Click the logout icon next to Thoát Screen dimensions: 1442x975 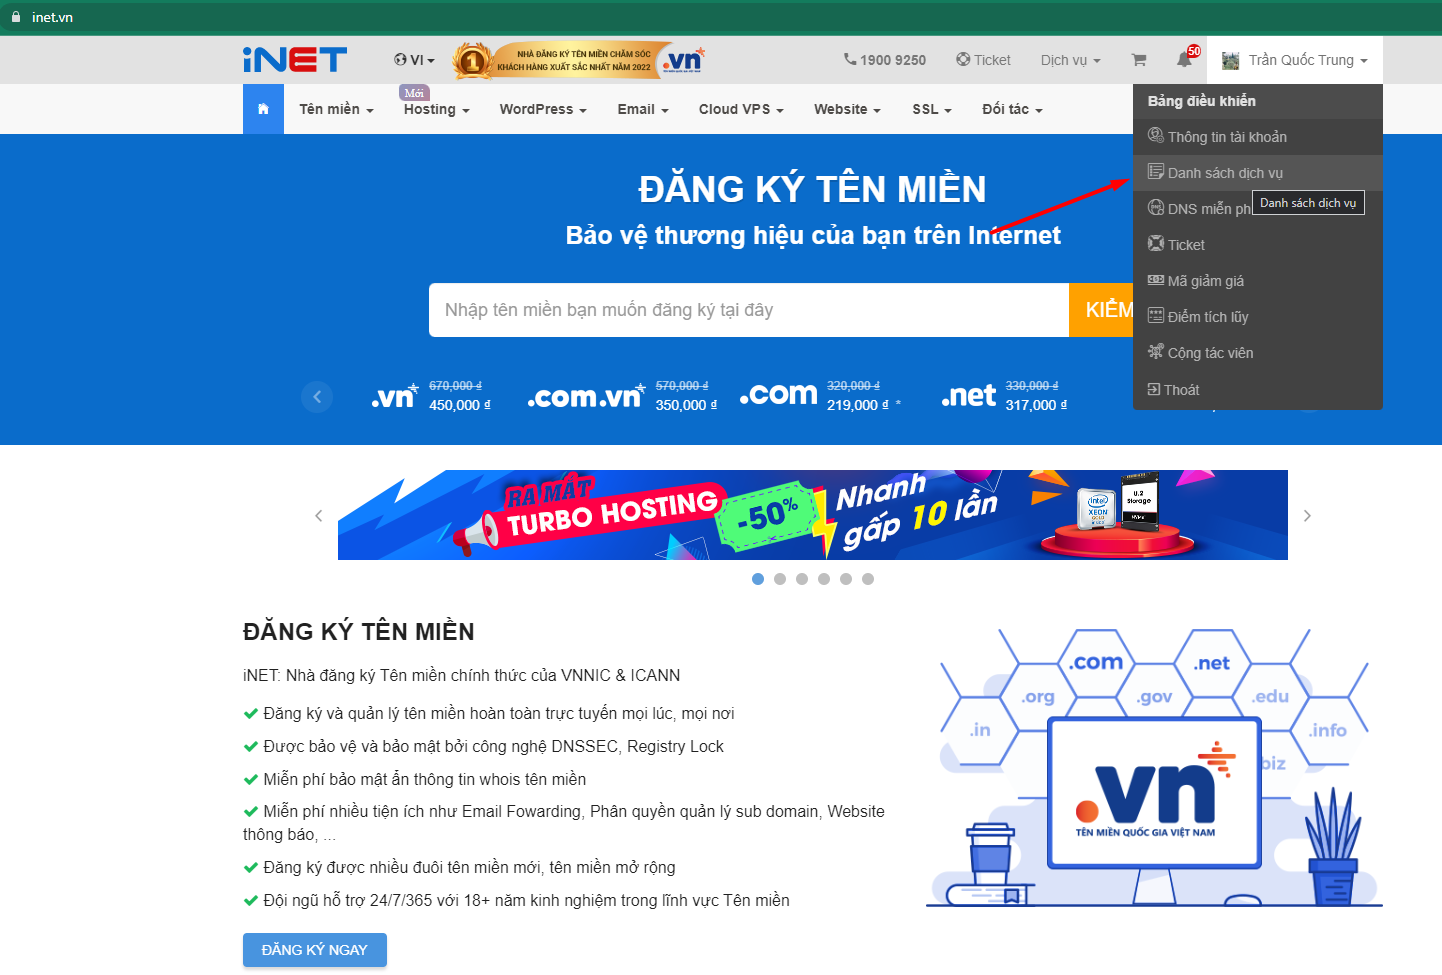point(1157,389)
